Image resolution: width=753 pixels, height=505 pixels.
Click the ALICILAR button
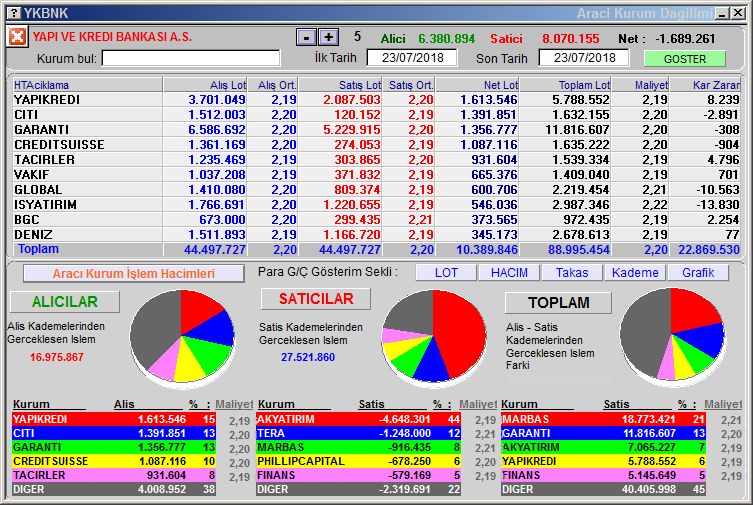[65, 302]
